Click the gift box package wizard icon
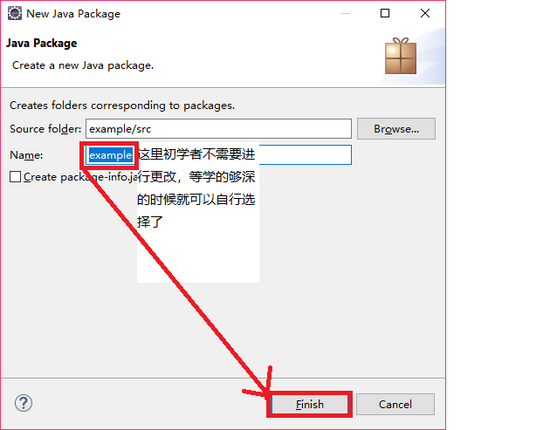550x430 pixels. [401, 56]
